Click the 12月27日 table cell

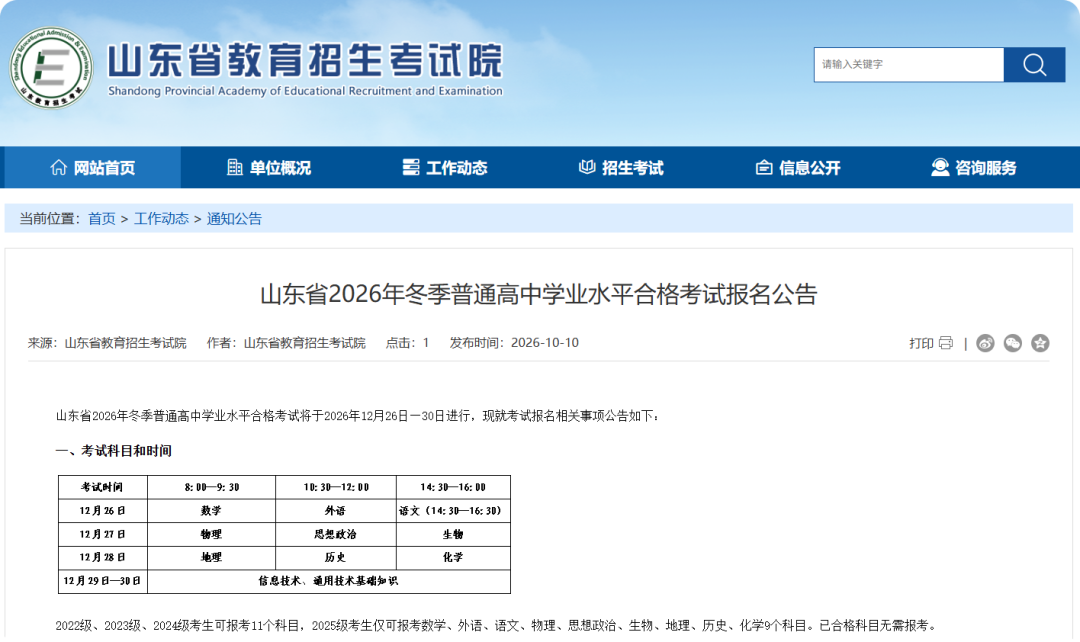click(103, 534)
